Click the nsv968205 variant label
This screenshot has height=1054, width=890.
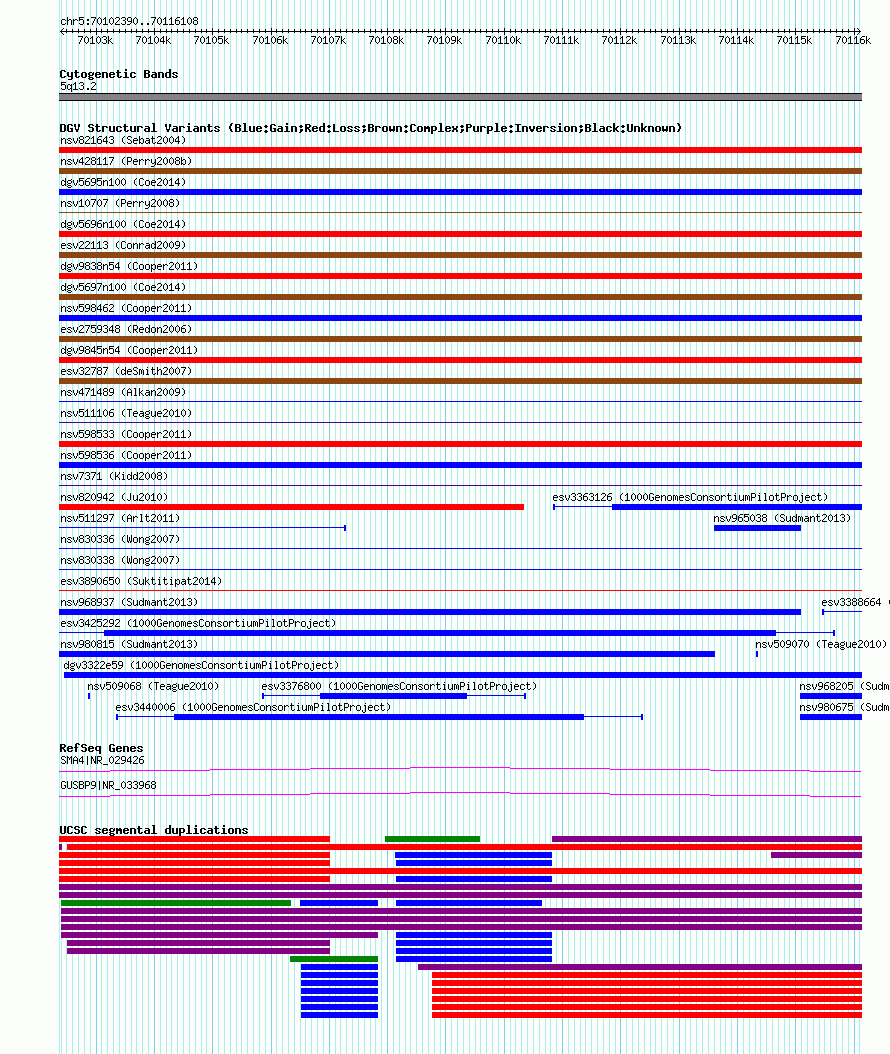pyautogui.click(x=844, y=686)
